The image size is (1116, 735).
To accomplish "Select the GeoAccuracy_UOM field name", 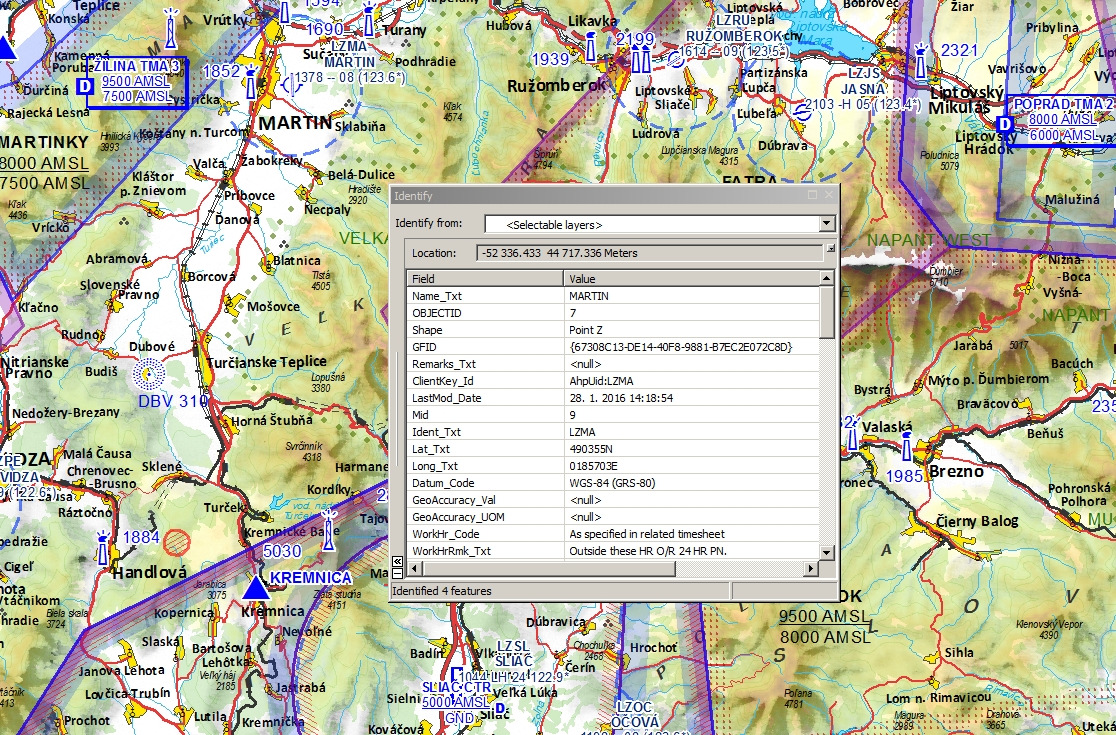I will click(458, 518).
